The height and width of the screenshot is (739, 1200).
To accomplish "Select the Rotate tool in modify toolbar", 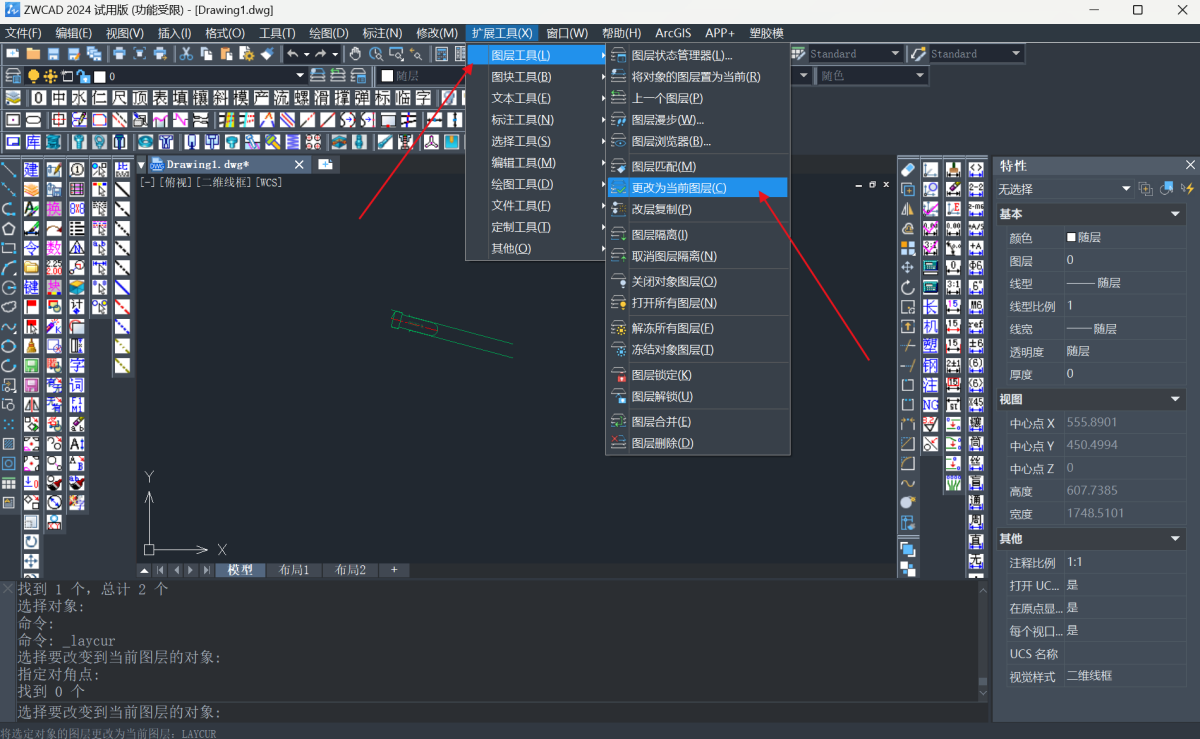I will 908,287.
